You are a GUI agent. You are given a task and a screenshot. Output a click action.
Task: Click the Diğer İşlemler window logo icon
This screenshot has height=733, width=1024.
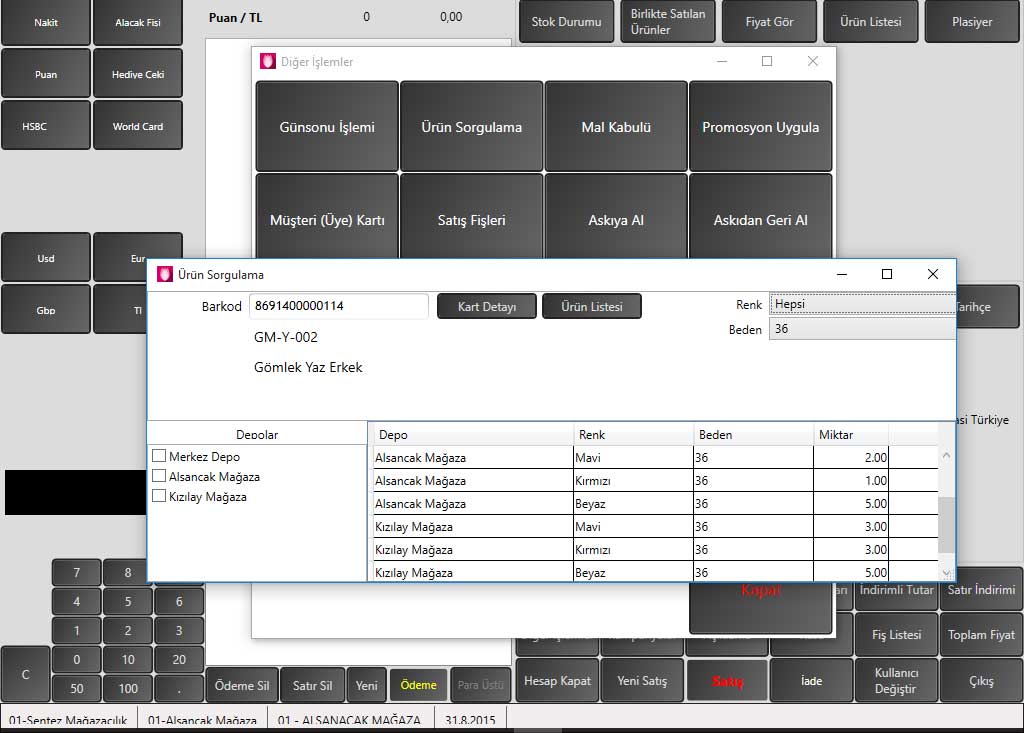pos(268,61)
